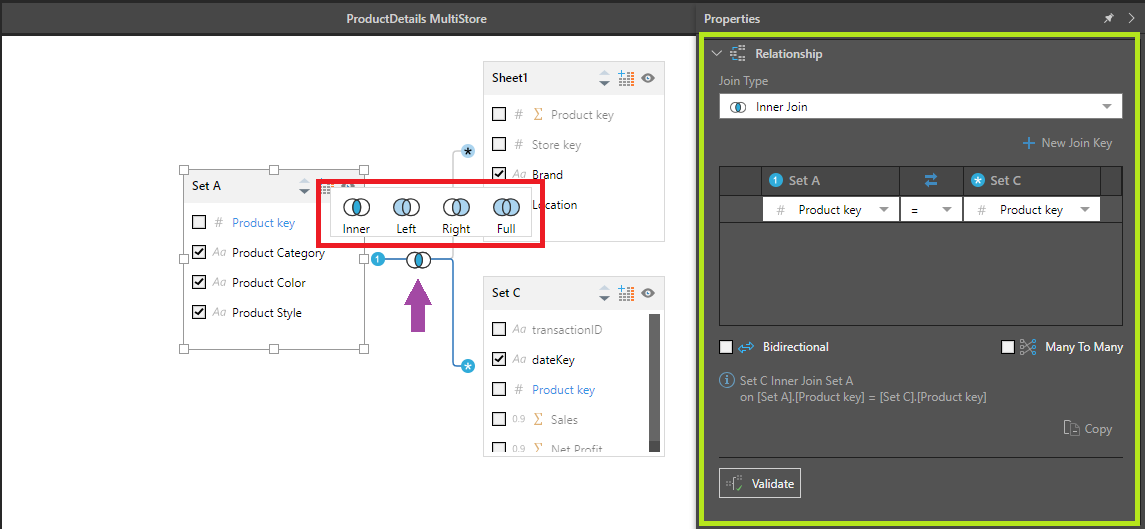
Task: Click the sort arrows in Set A header
Action: (305, 186)
